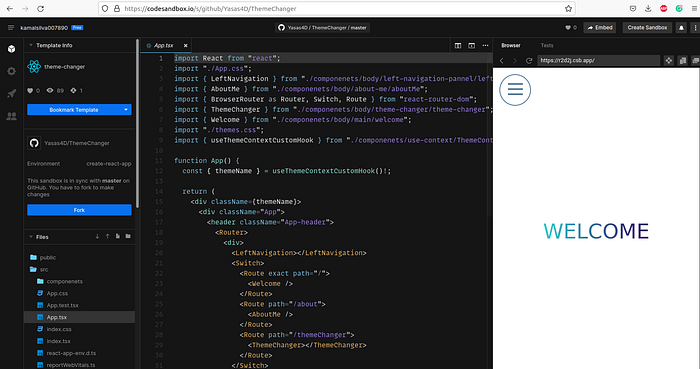Open the CodeSandbox hamburger menu
700x369 pixels.
pyautogui.click(x=11, y=28)
